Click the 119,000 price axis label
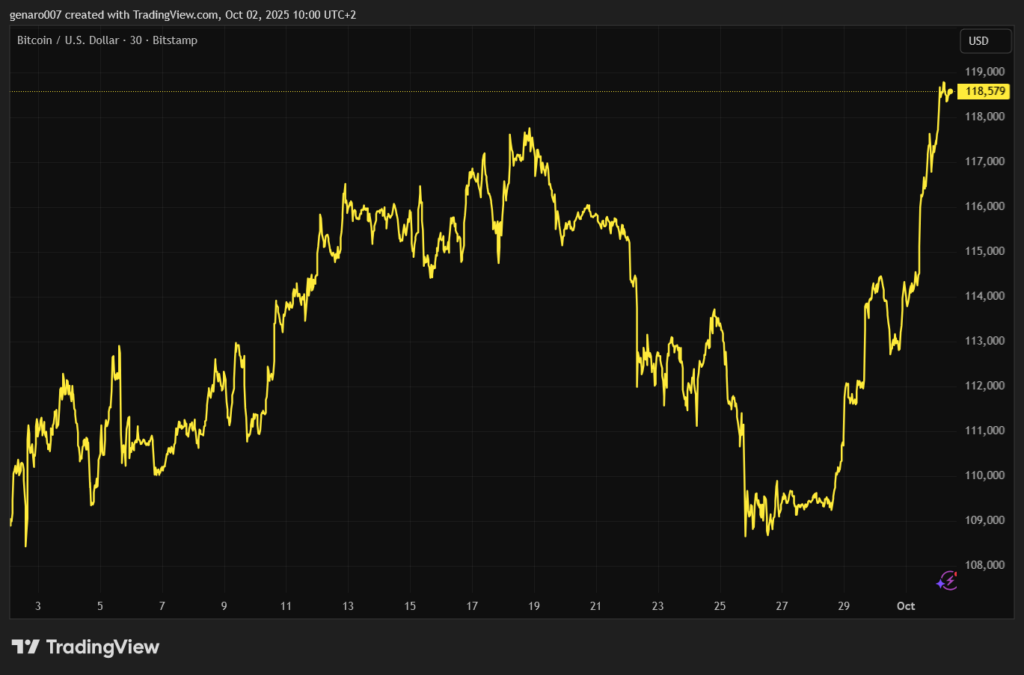 [984, 72]
